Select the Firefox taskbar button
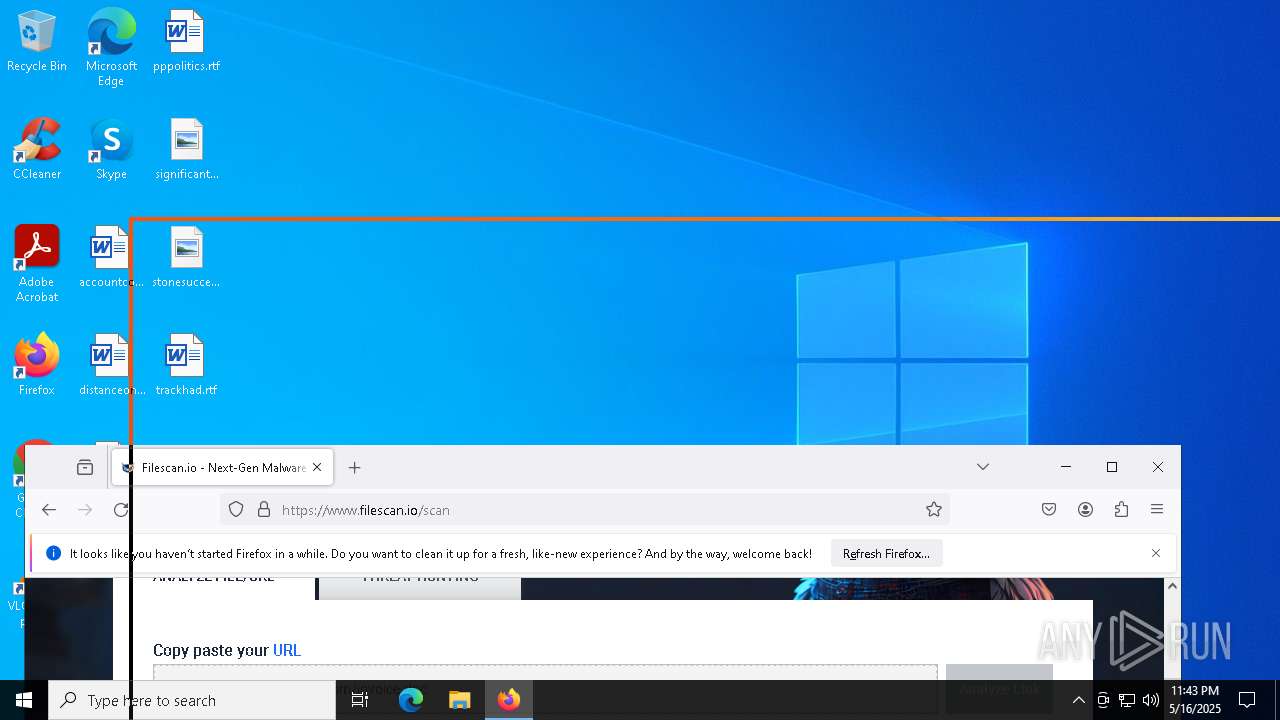The height and width of the screenshot is (720, 1280). pos(509,700)
